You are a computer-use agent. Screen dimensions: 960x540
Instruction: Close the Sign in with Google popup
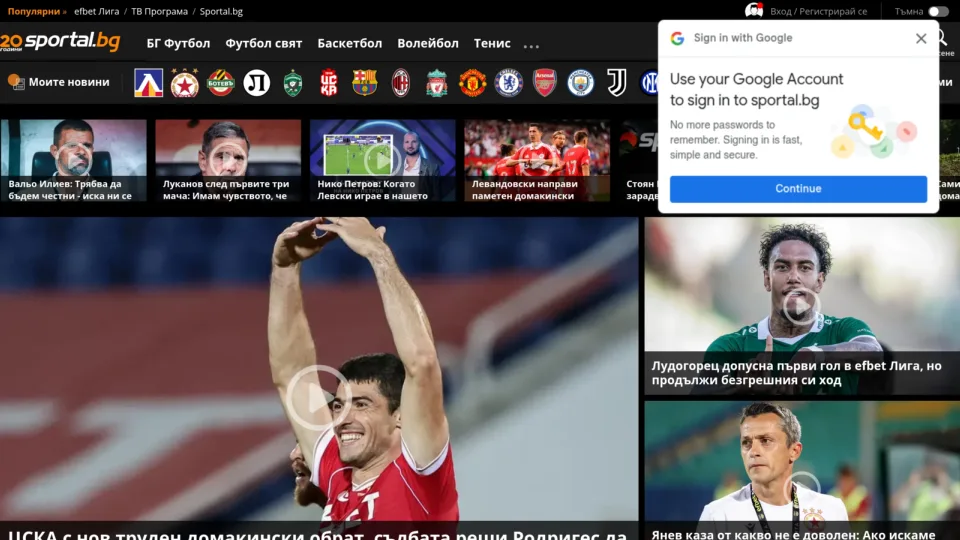coord(921,39)
